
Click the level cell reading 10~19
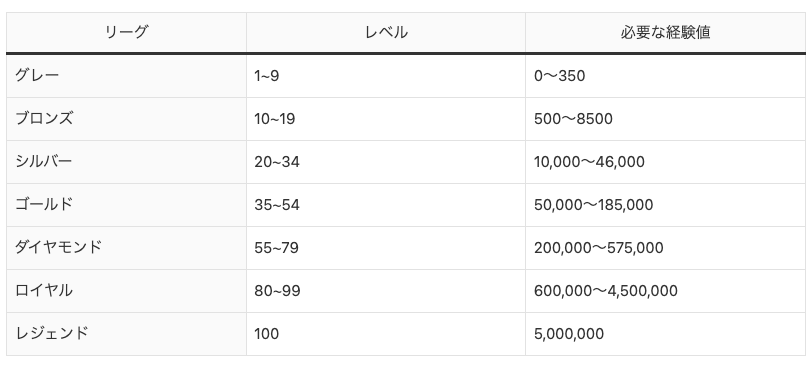[386, 119]
